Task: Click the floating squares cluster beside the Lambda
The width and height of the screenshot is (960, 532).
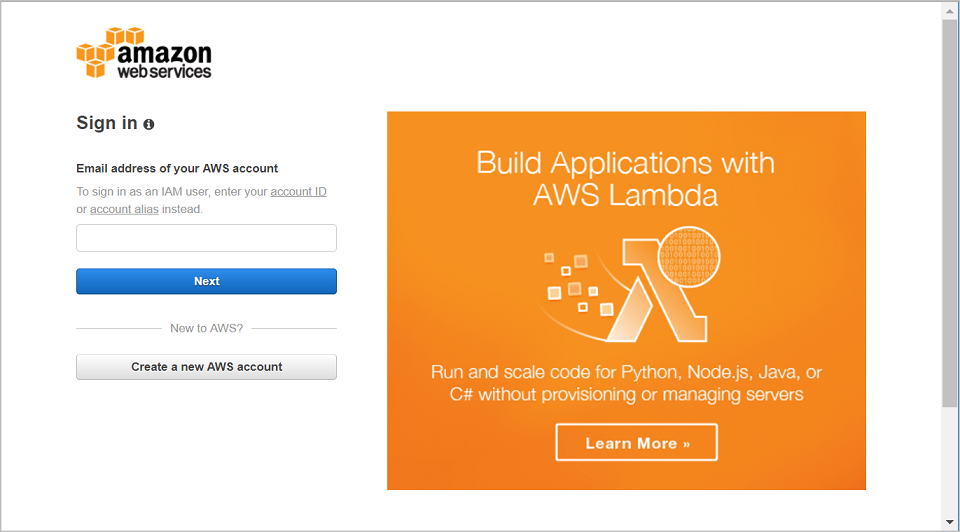Action: coord(576,285)
